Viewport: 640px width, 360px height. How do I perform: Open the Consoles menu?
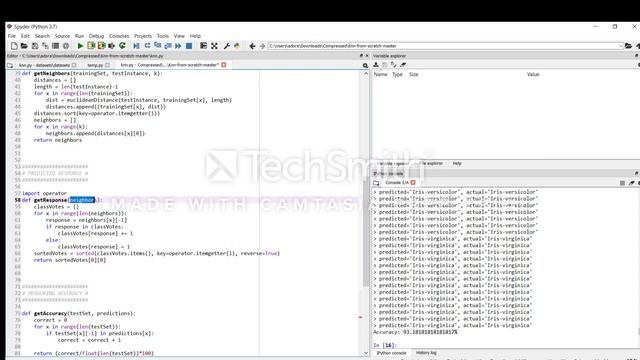pyautogui.click(x=119, y=36)
